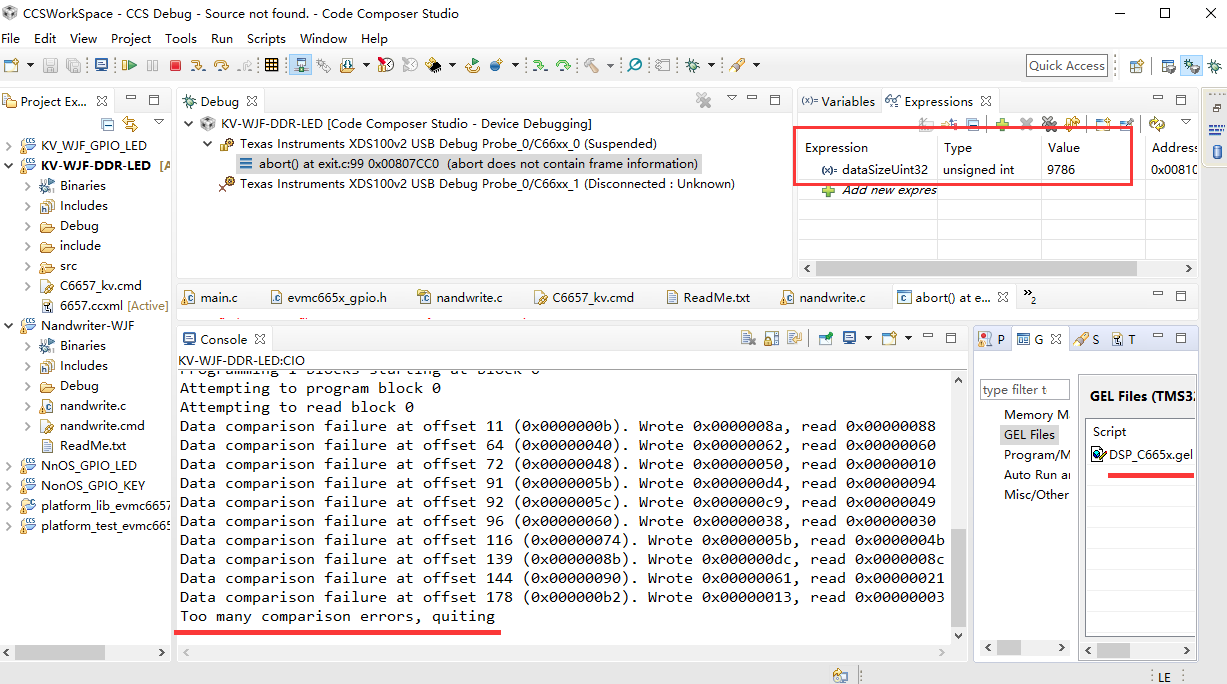Screen dimensions: 1227x684
Task: Click Remove All Terminated icon in Debug view
Action: coord(703,100)
